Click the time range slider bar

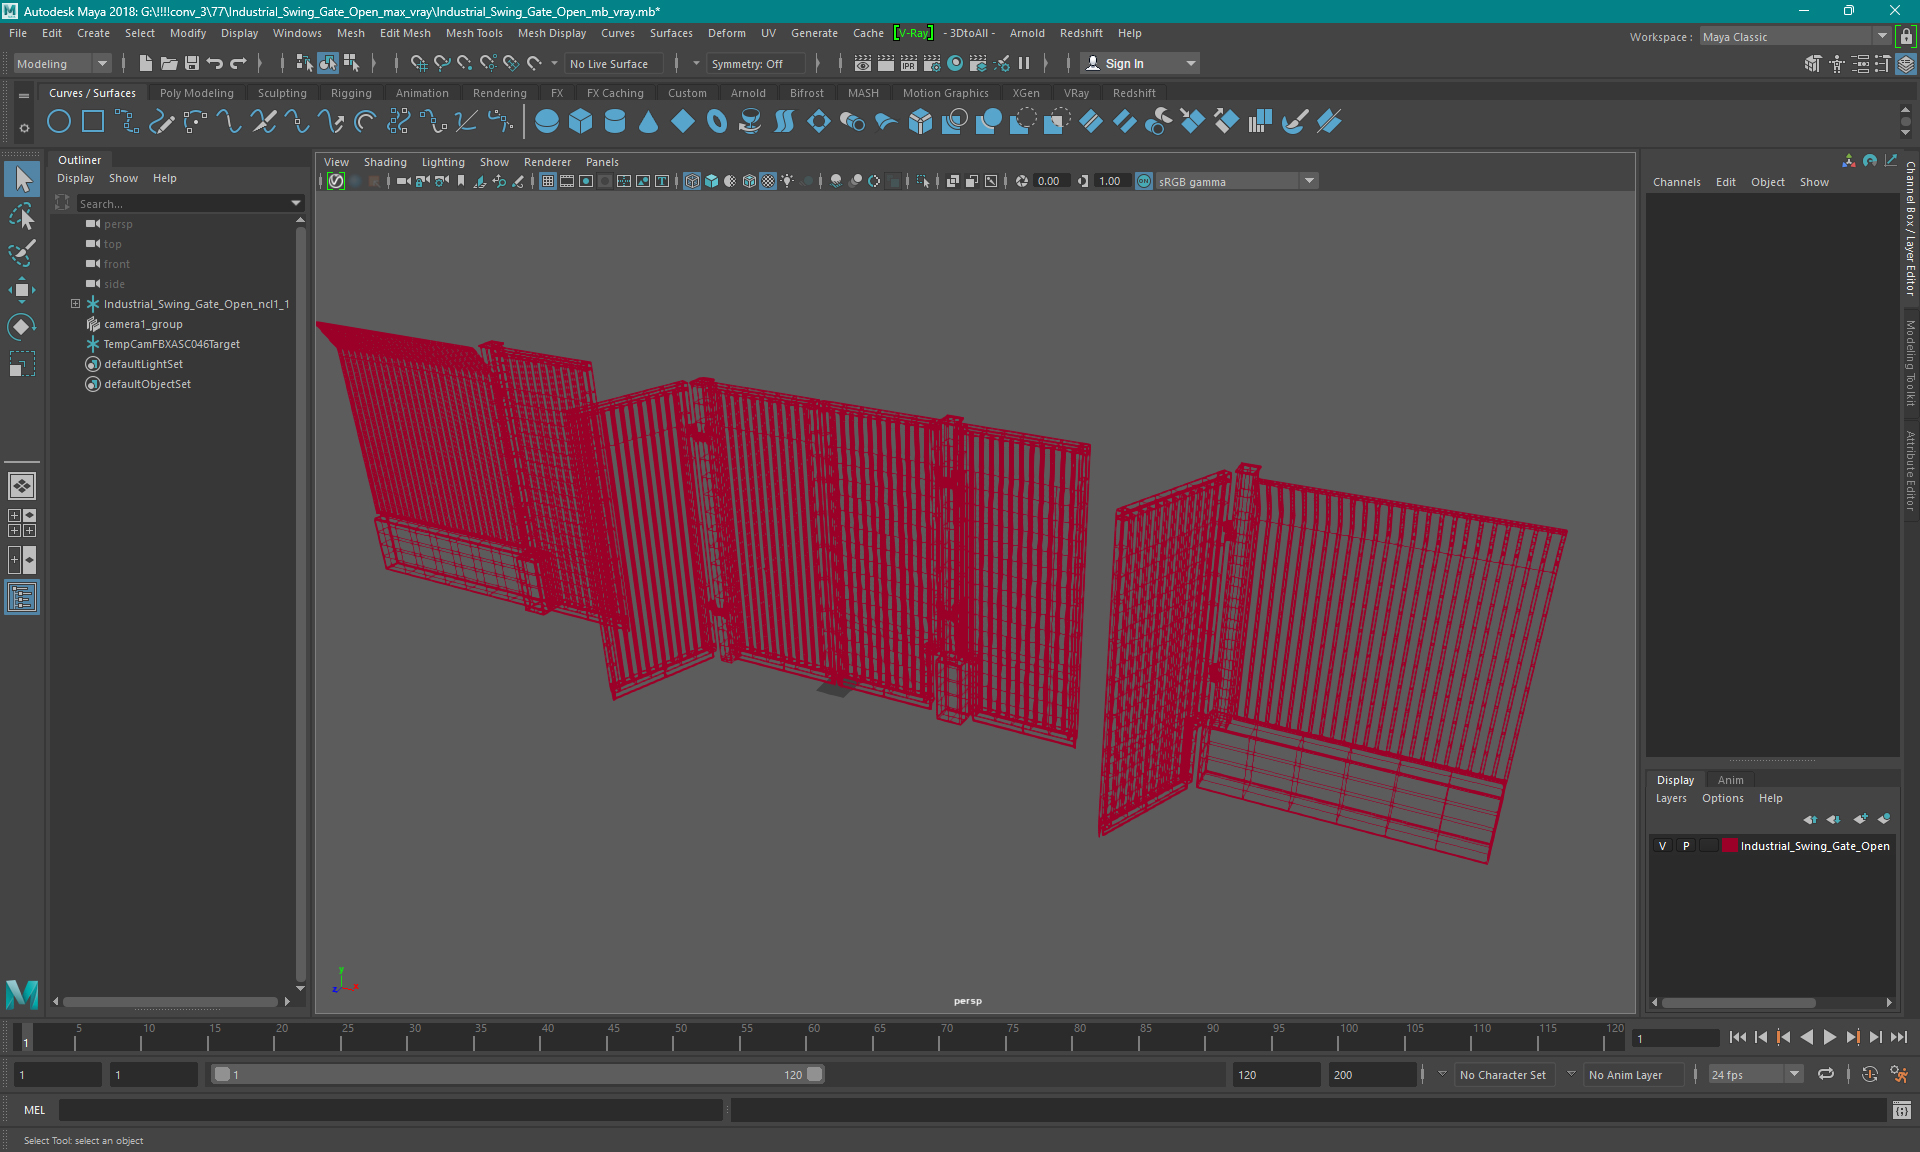[518, 1074]
